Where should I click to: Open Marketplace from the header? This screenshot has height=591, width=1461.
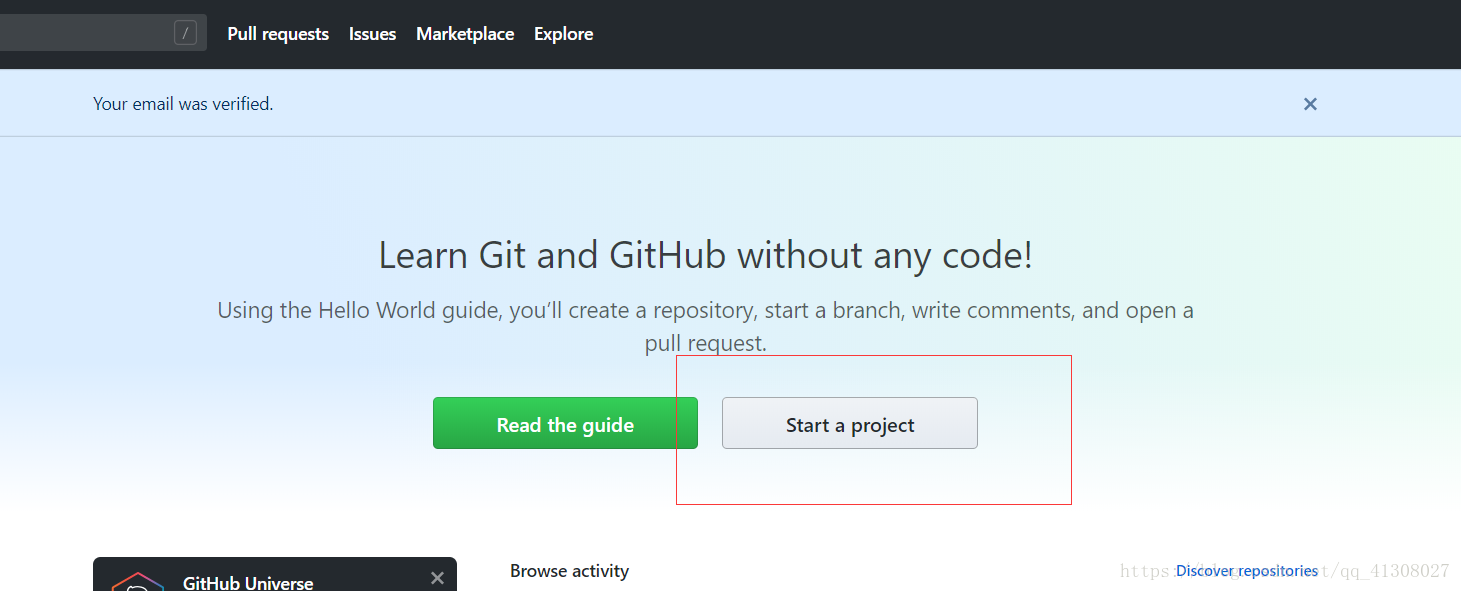(465, 34)
